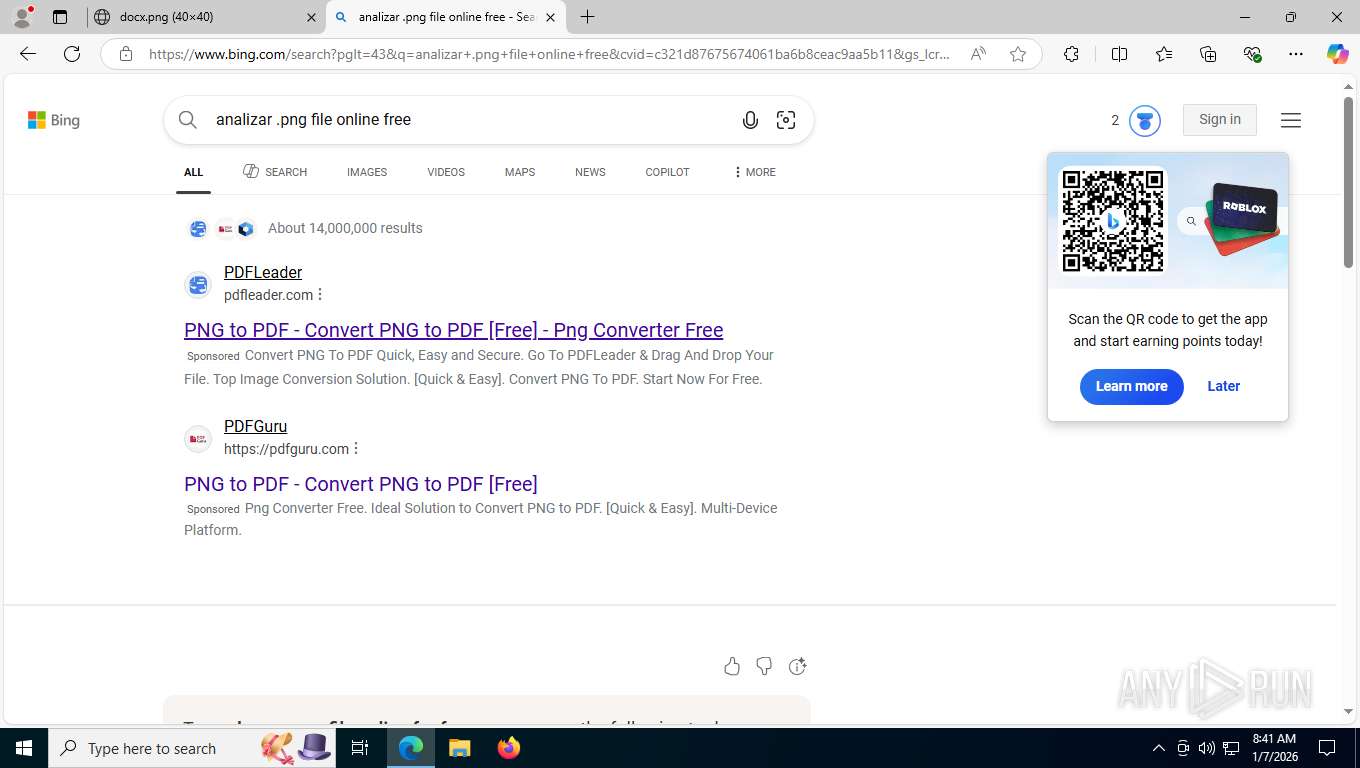The width and height of the screenshot is (1360, 768).
Task: Open Browser essentials heart icon
Action: (x=1252, y=54)
